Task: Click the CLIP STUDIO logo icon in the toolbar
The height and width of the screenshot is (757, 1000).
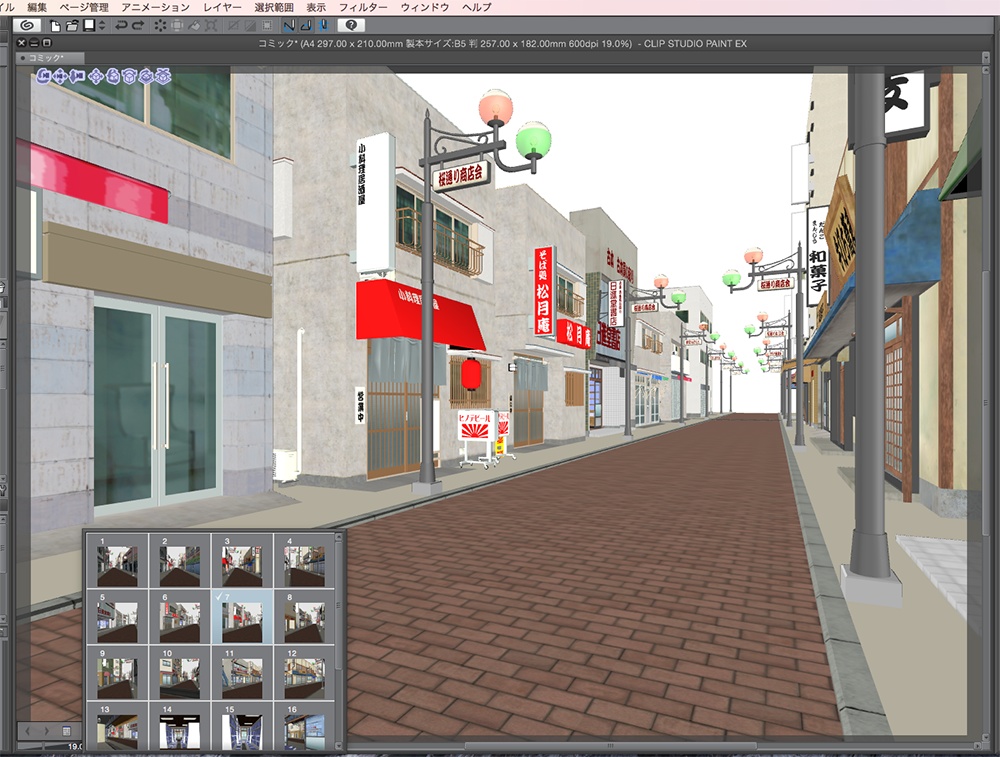Action: pyautogui.click(x=27, y=27)
